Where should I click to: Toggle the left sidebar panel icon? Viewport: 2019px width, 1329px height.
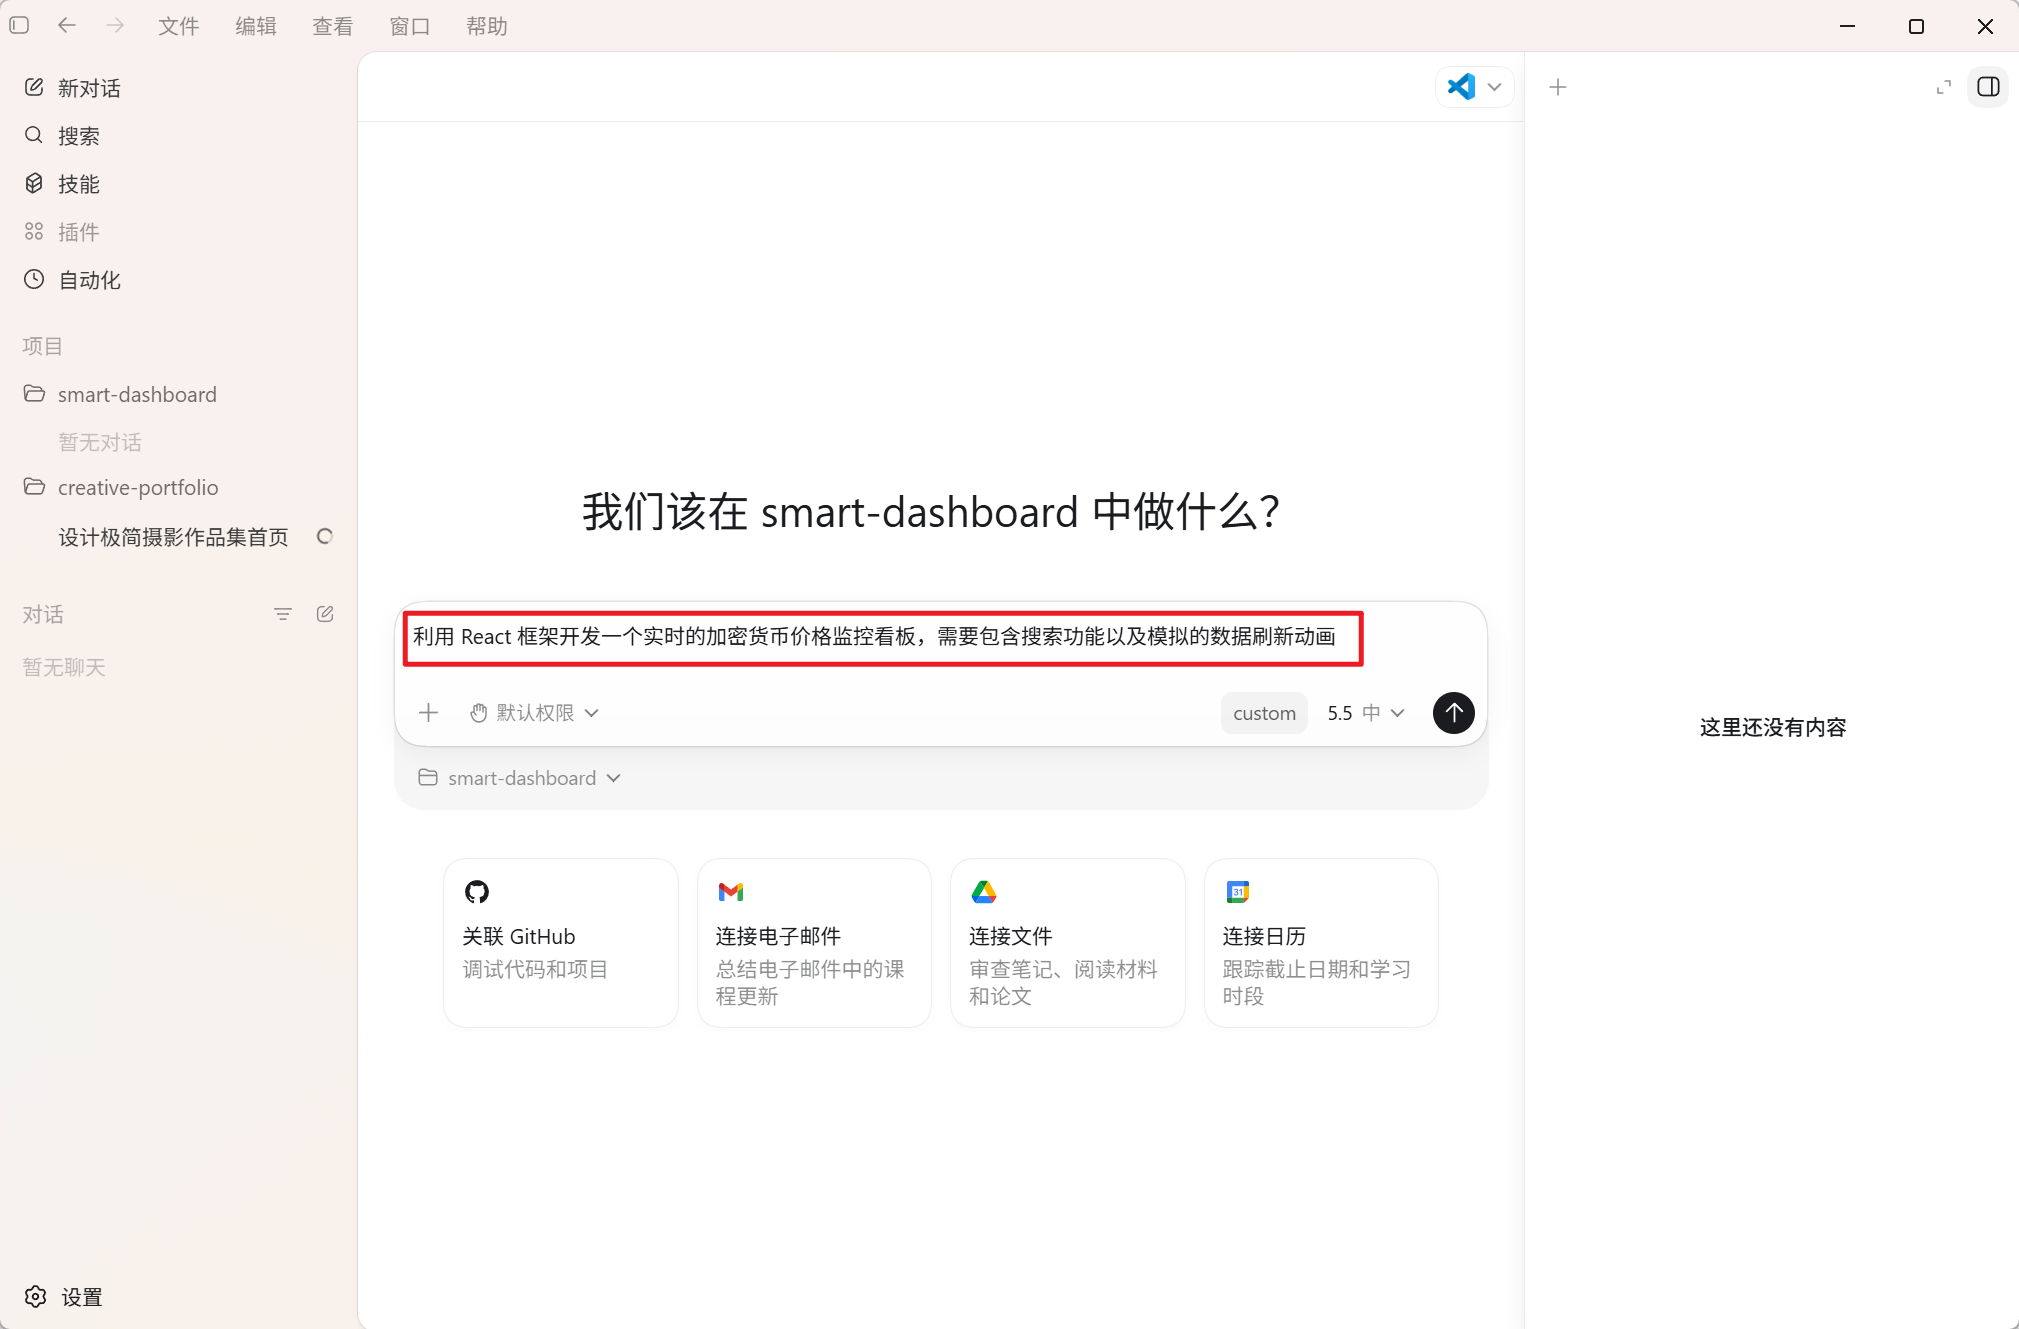[19, 26]
